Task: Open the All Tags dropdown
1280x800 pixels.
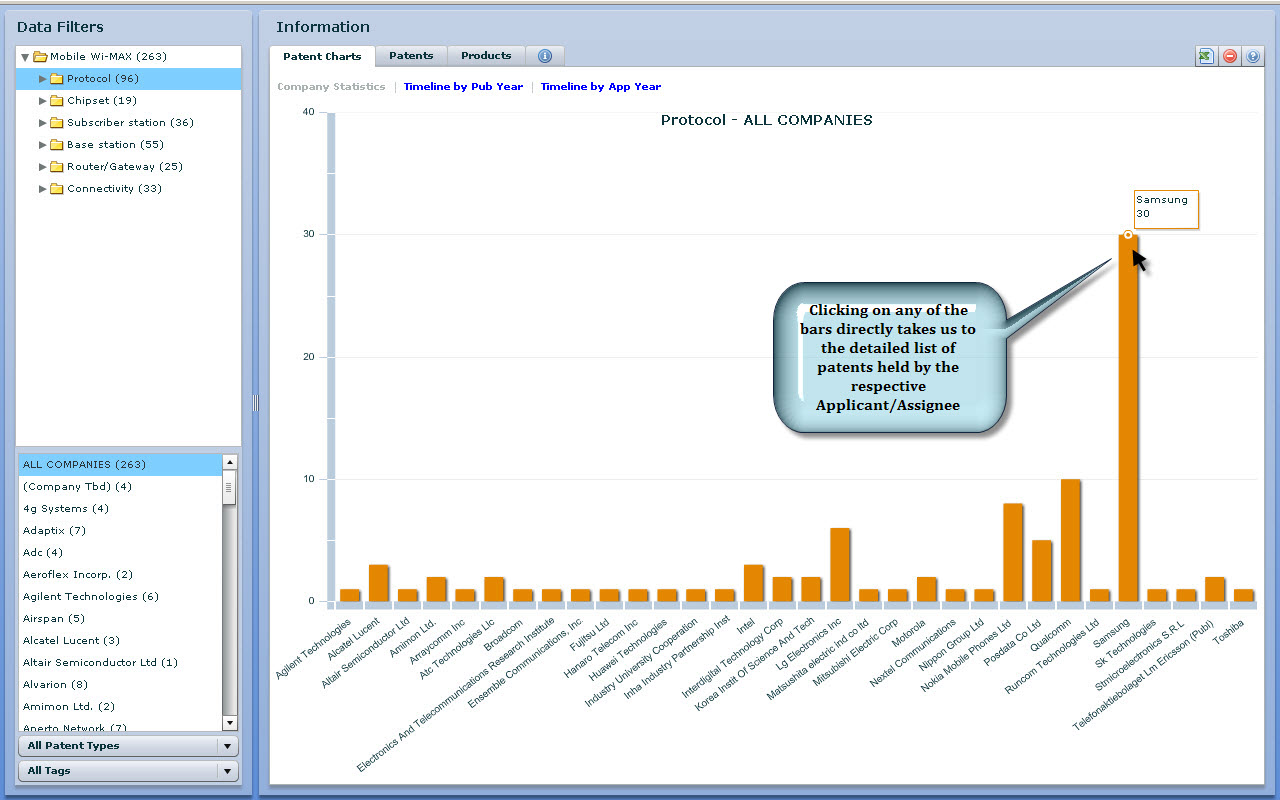Action: [x=228, y=771]
